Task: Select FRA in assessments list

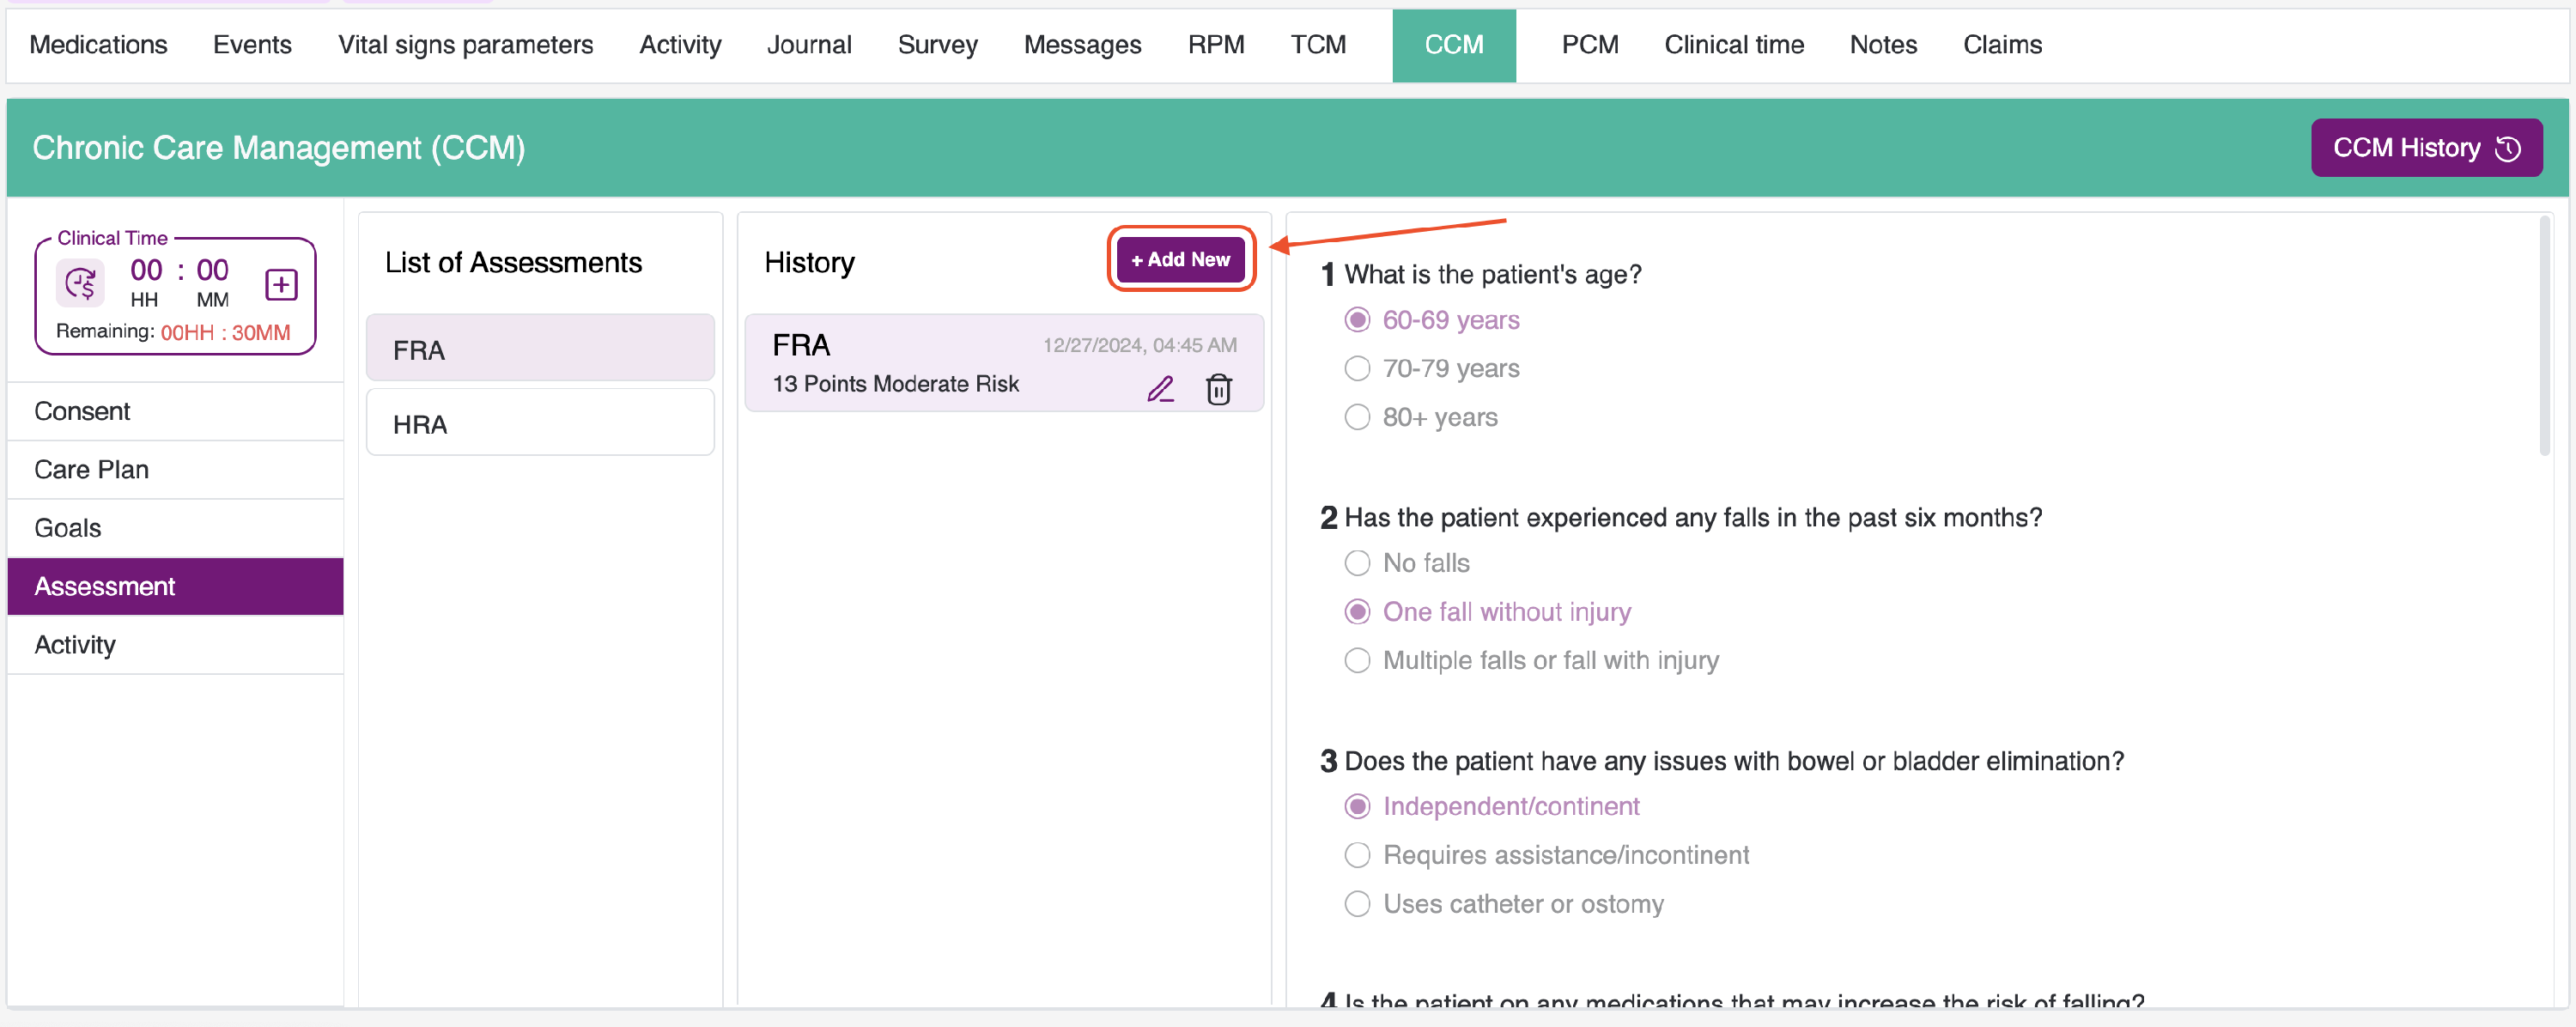Action: pyautogui.click(x=540, y=349)
